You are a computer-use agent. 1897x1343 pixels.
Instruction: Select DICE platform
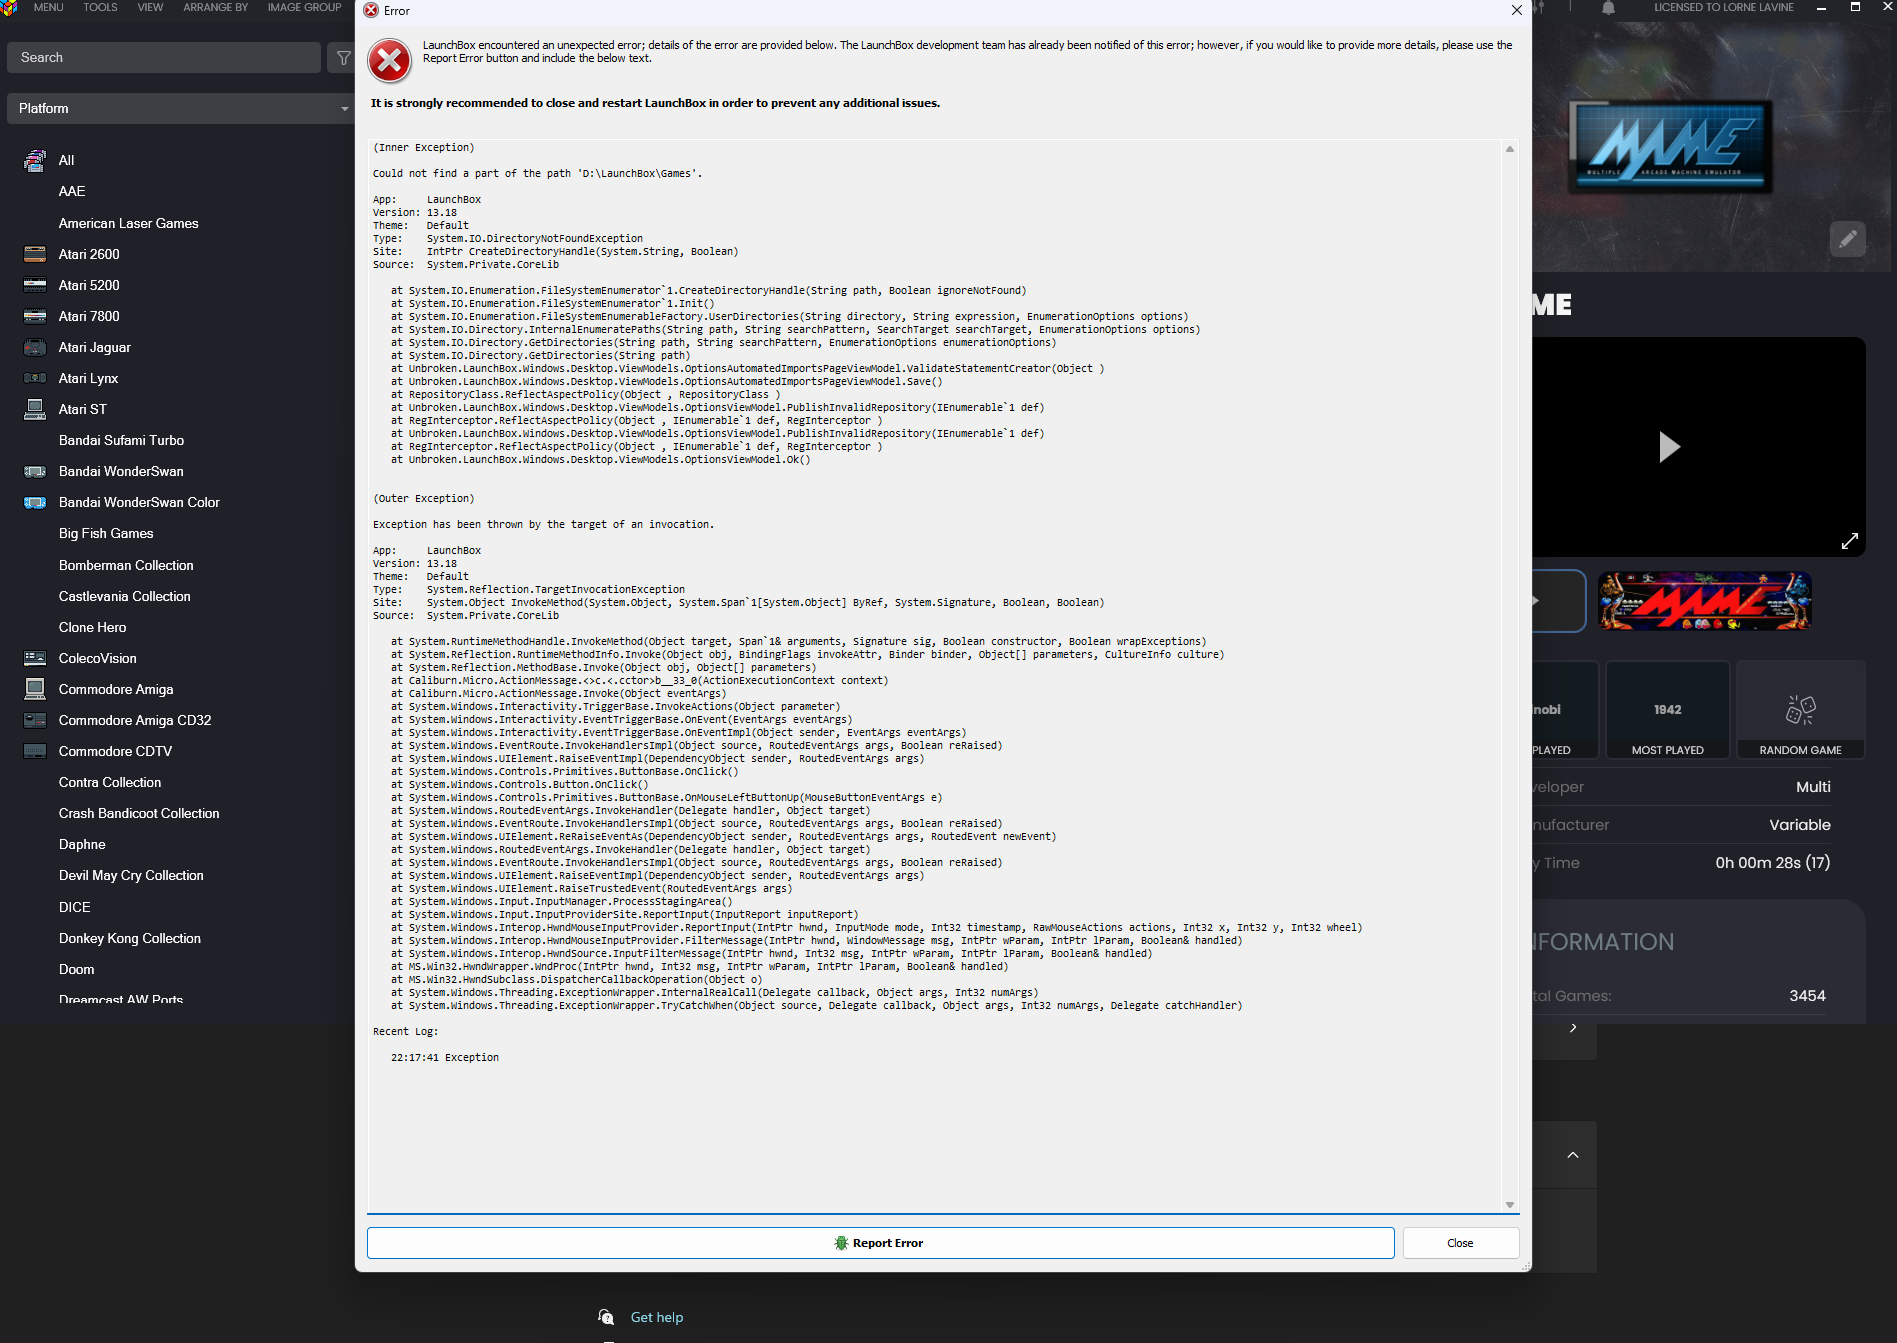pos(74,907)
